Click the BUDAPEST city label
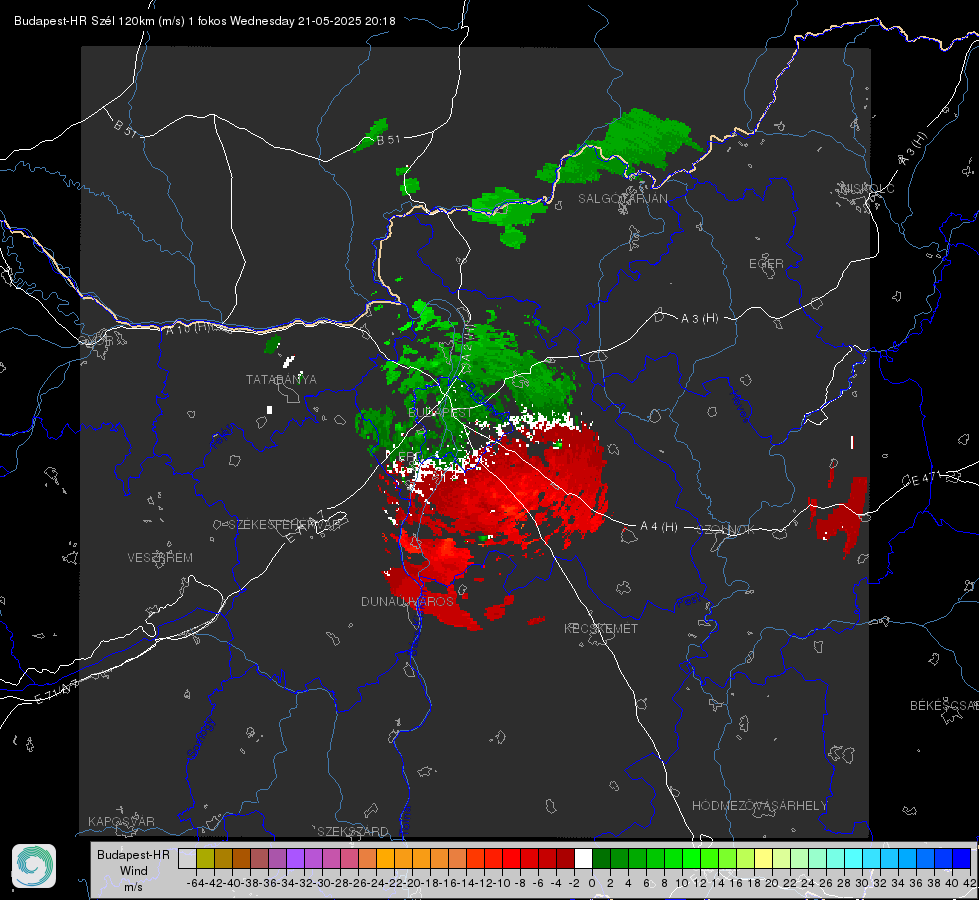 (441, 413)
